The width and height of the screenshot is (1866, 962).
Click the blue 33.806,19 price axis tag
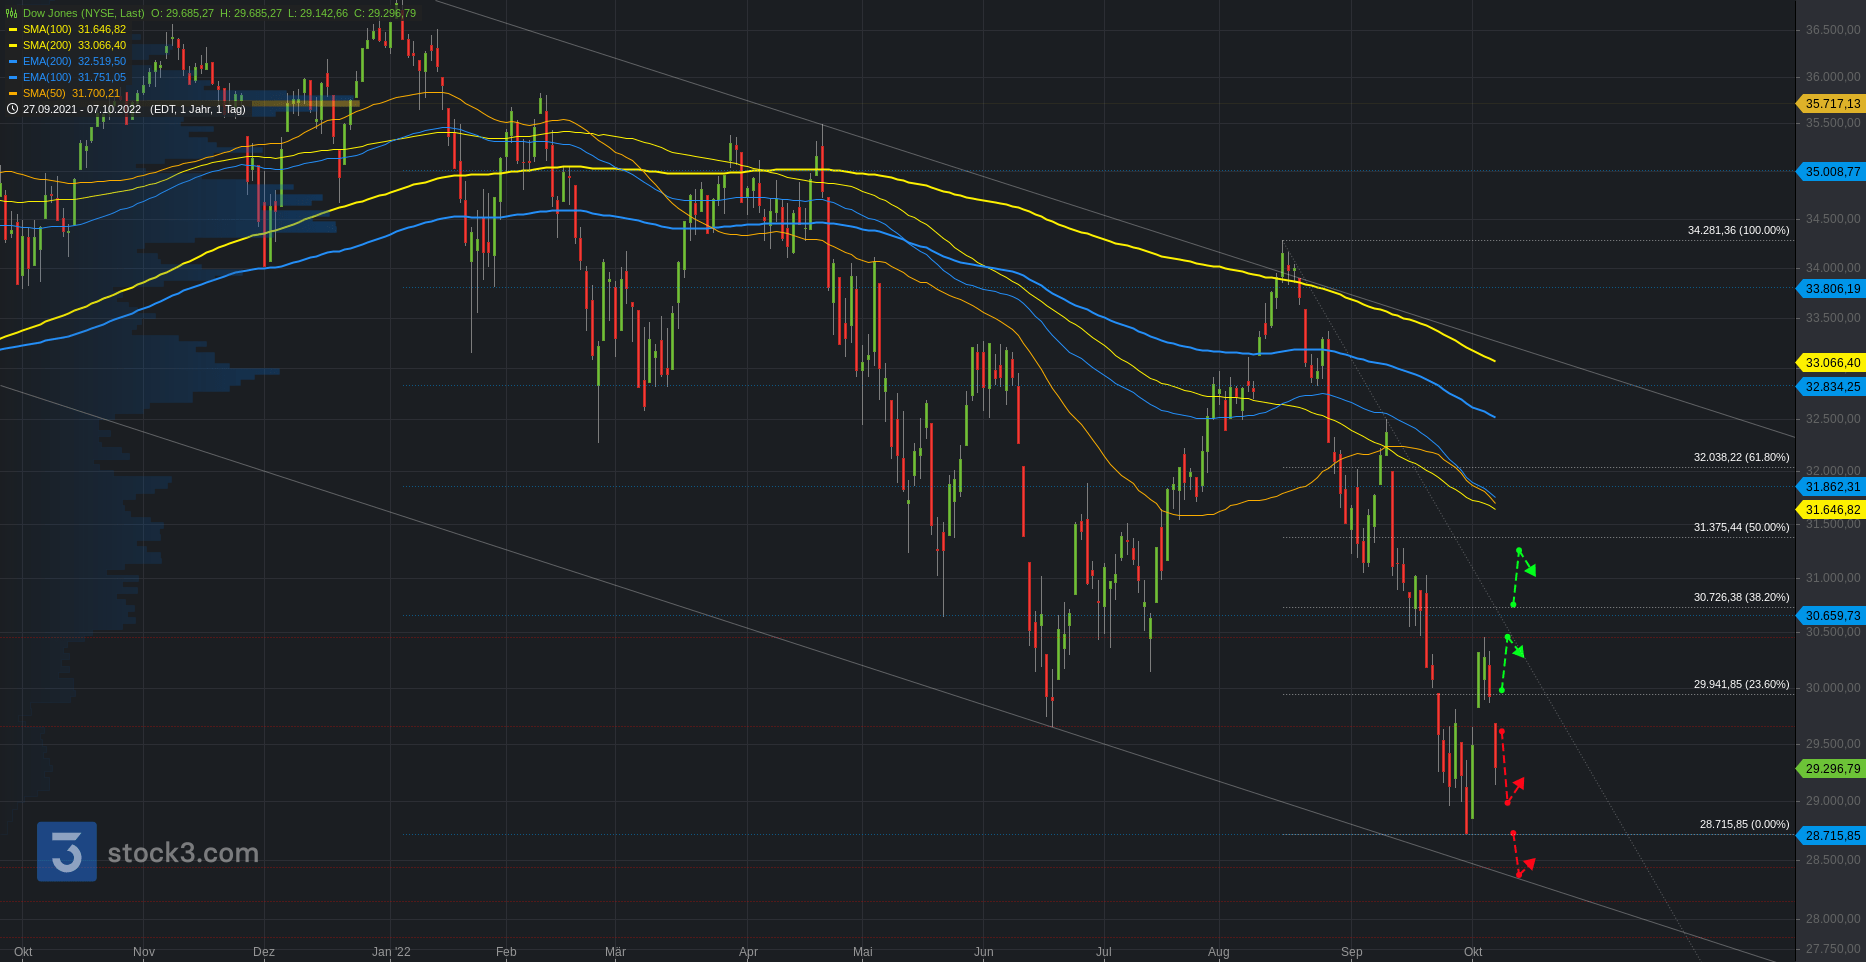click(1831, 289)
